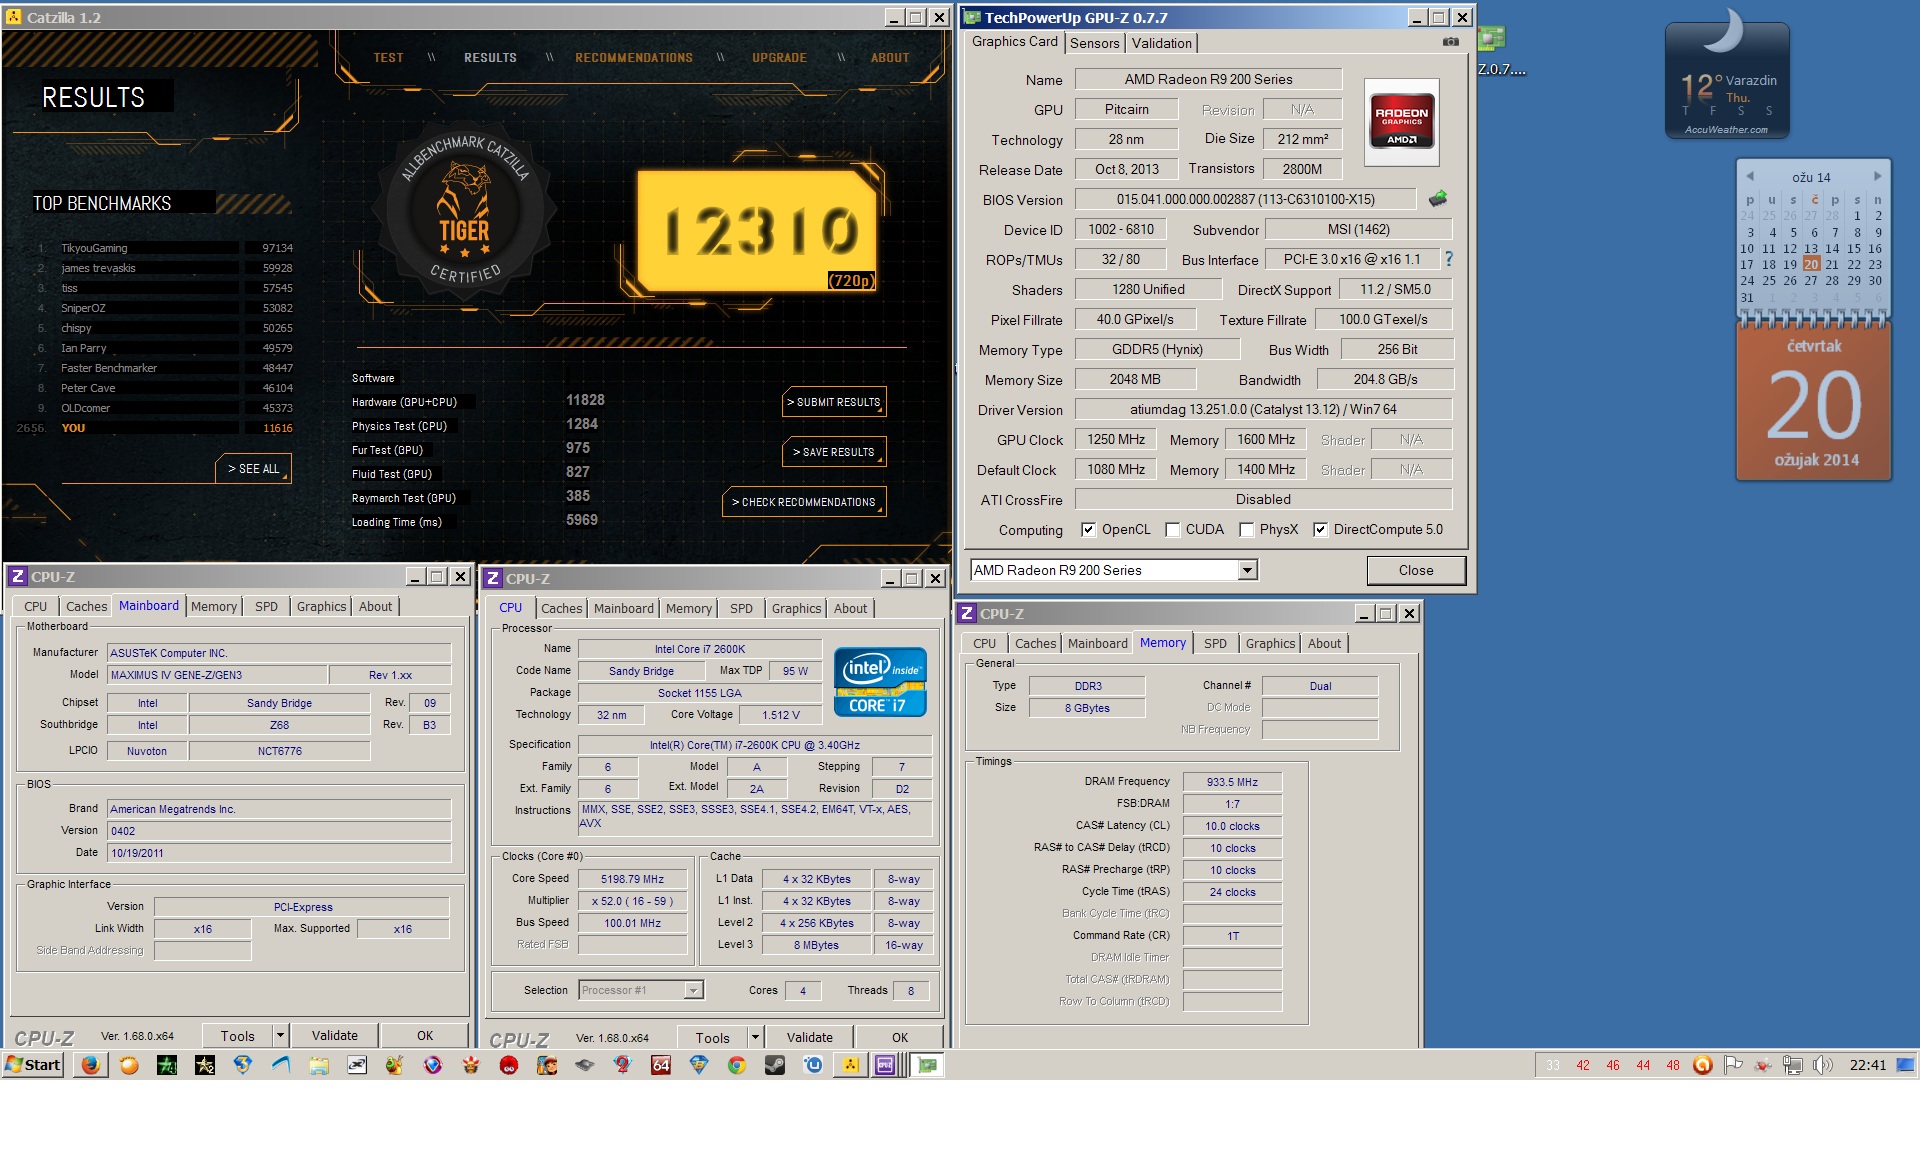The height and width of the screenshot is (1152, 1920).
Task: Click SEE ALL under top benchmarks
Action: (x=253, y=468)
